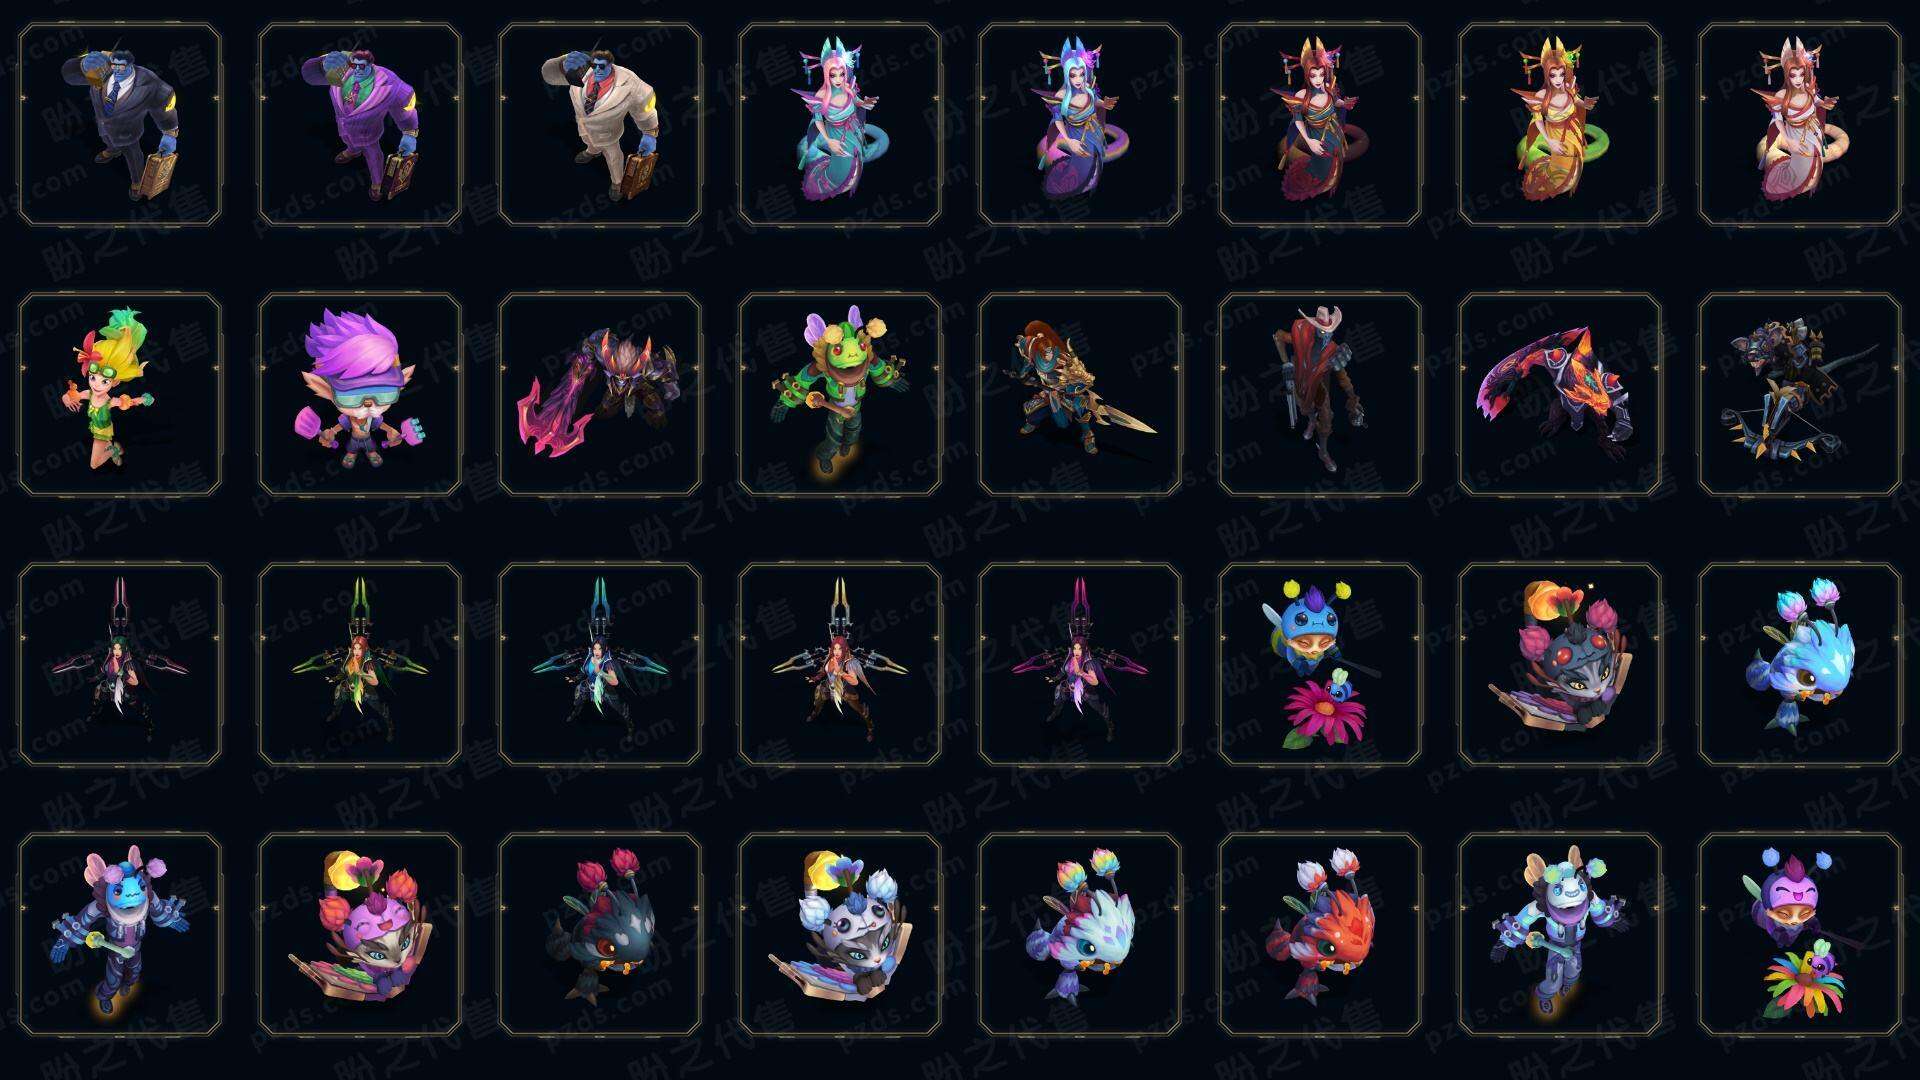The width and height of the screenshot is (1920, 1080).
Task: Choose the dark black bird with red flowers
Action: point(600,934)
